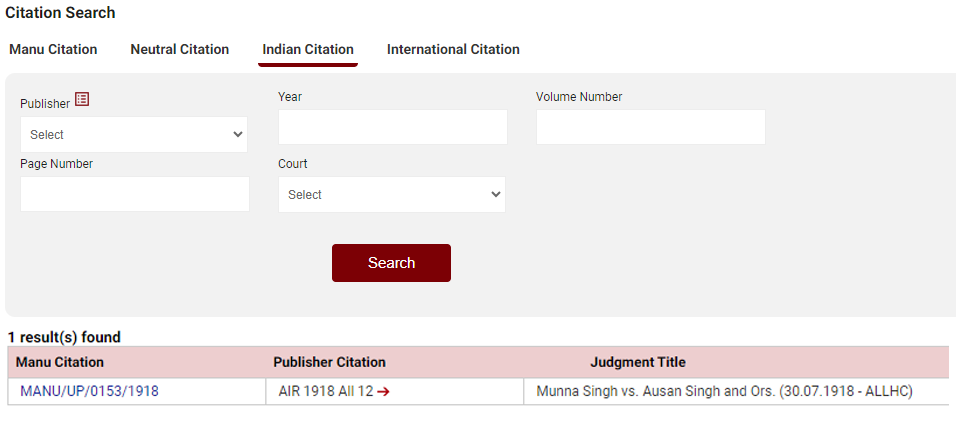Select the Neutral Citation tab

[x=180, y=49]
